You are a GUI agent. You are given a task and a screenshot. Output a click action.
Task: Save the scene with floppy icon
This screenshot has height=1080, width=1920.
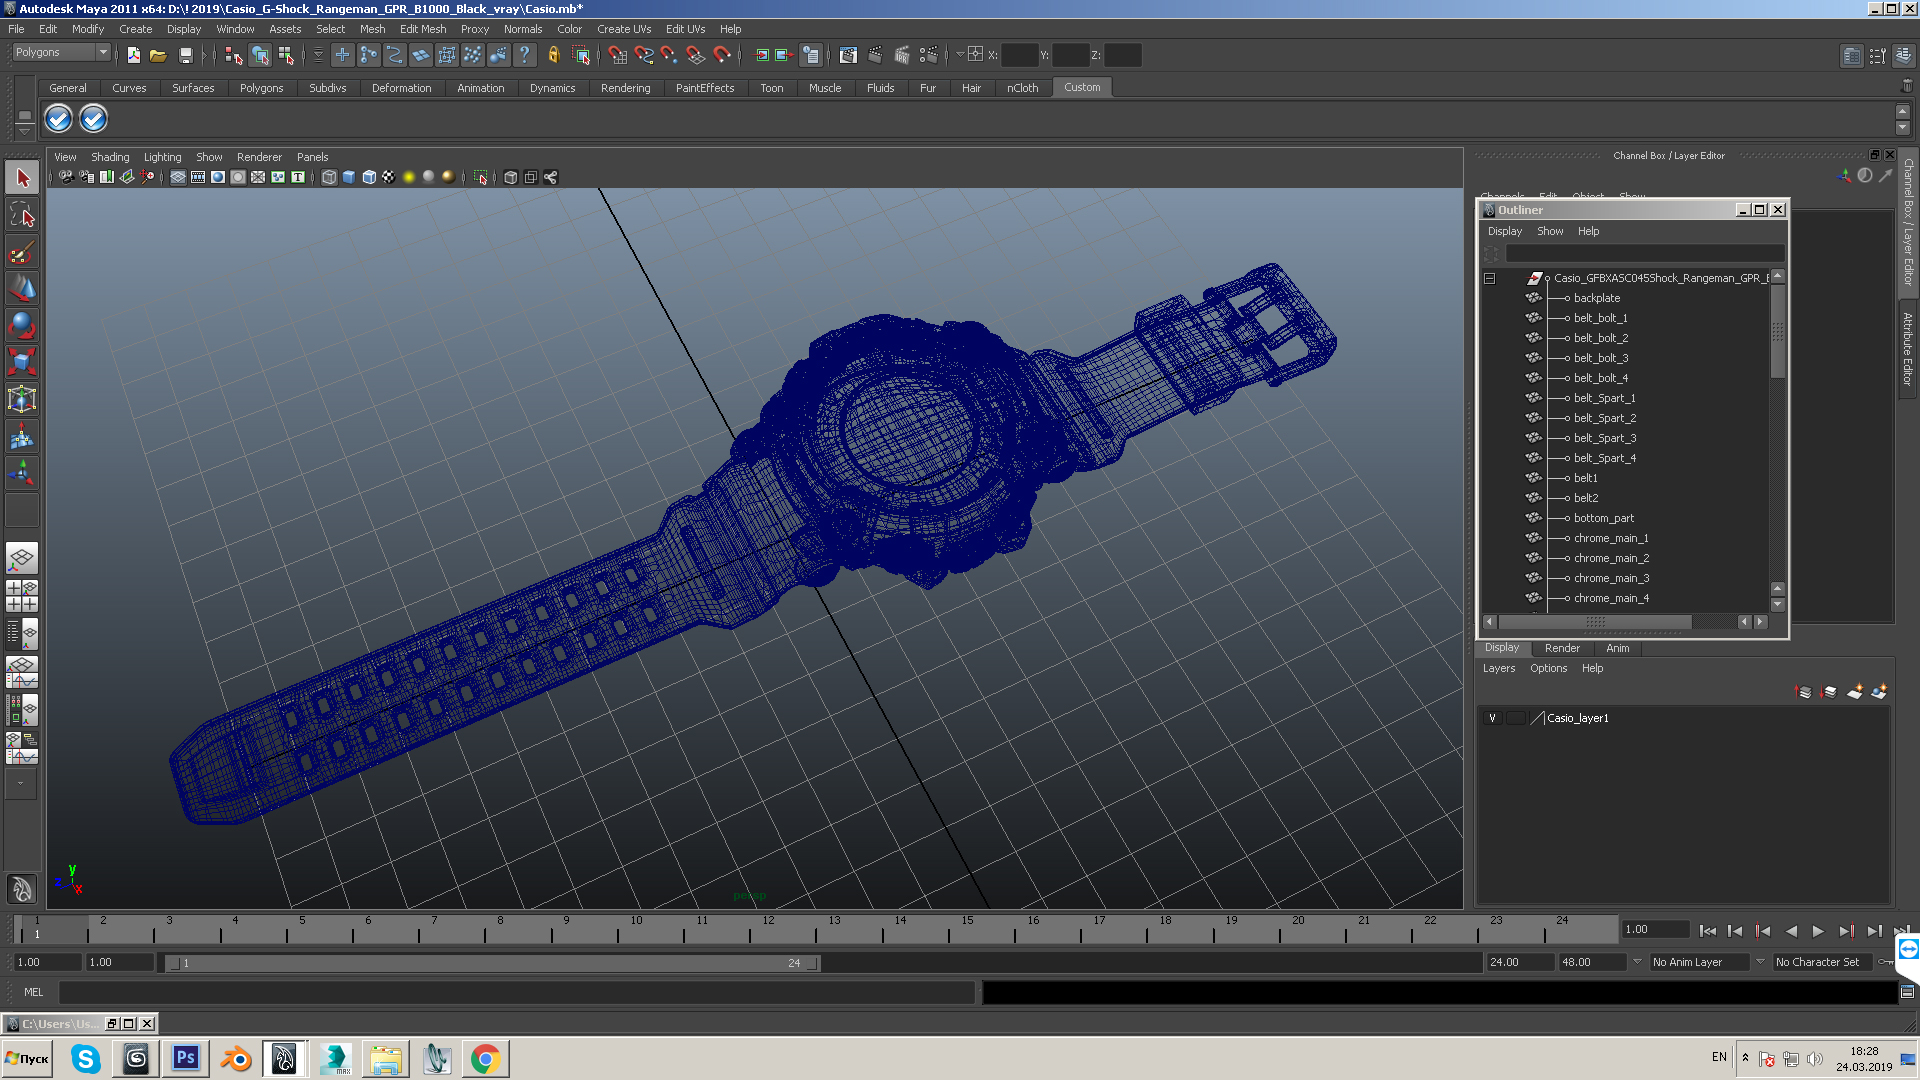click(185, 55)
